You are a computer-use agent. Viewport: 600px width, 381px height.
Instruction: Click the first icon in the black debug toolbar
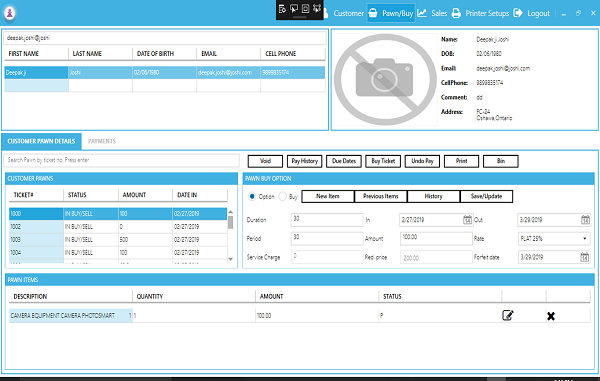[x=282, y=8]
